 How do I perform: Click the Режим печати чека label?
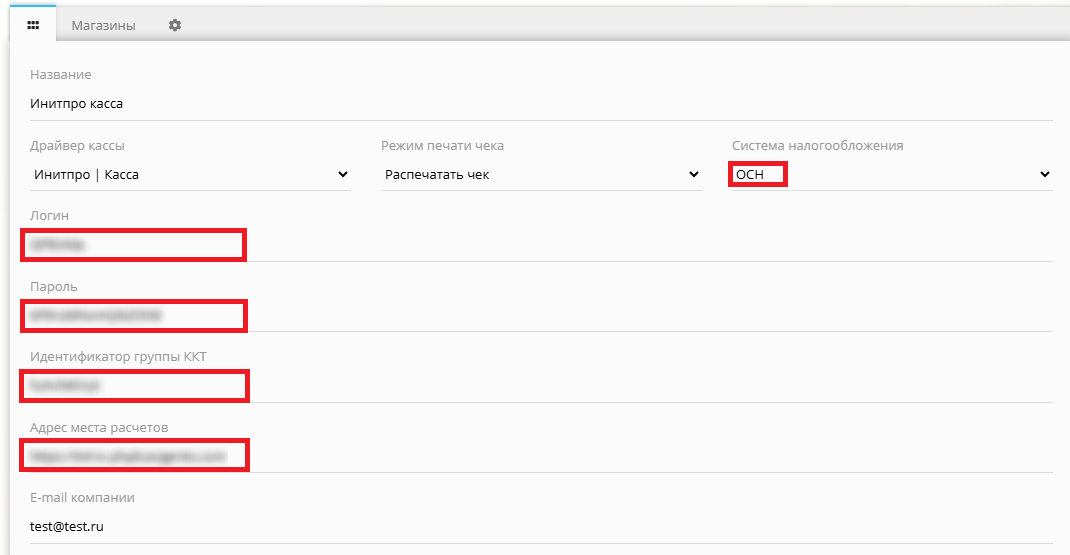click(442, 145)
